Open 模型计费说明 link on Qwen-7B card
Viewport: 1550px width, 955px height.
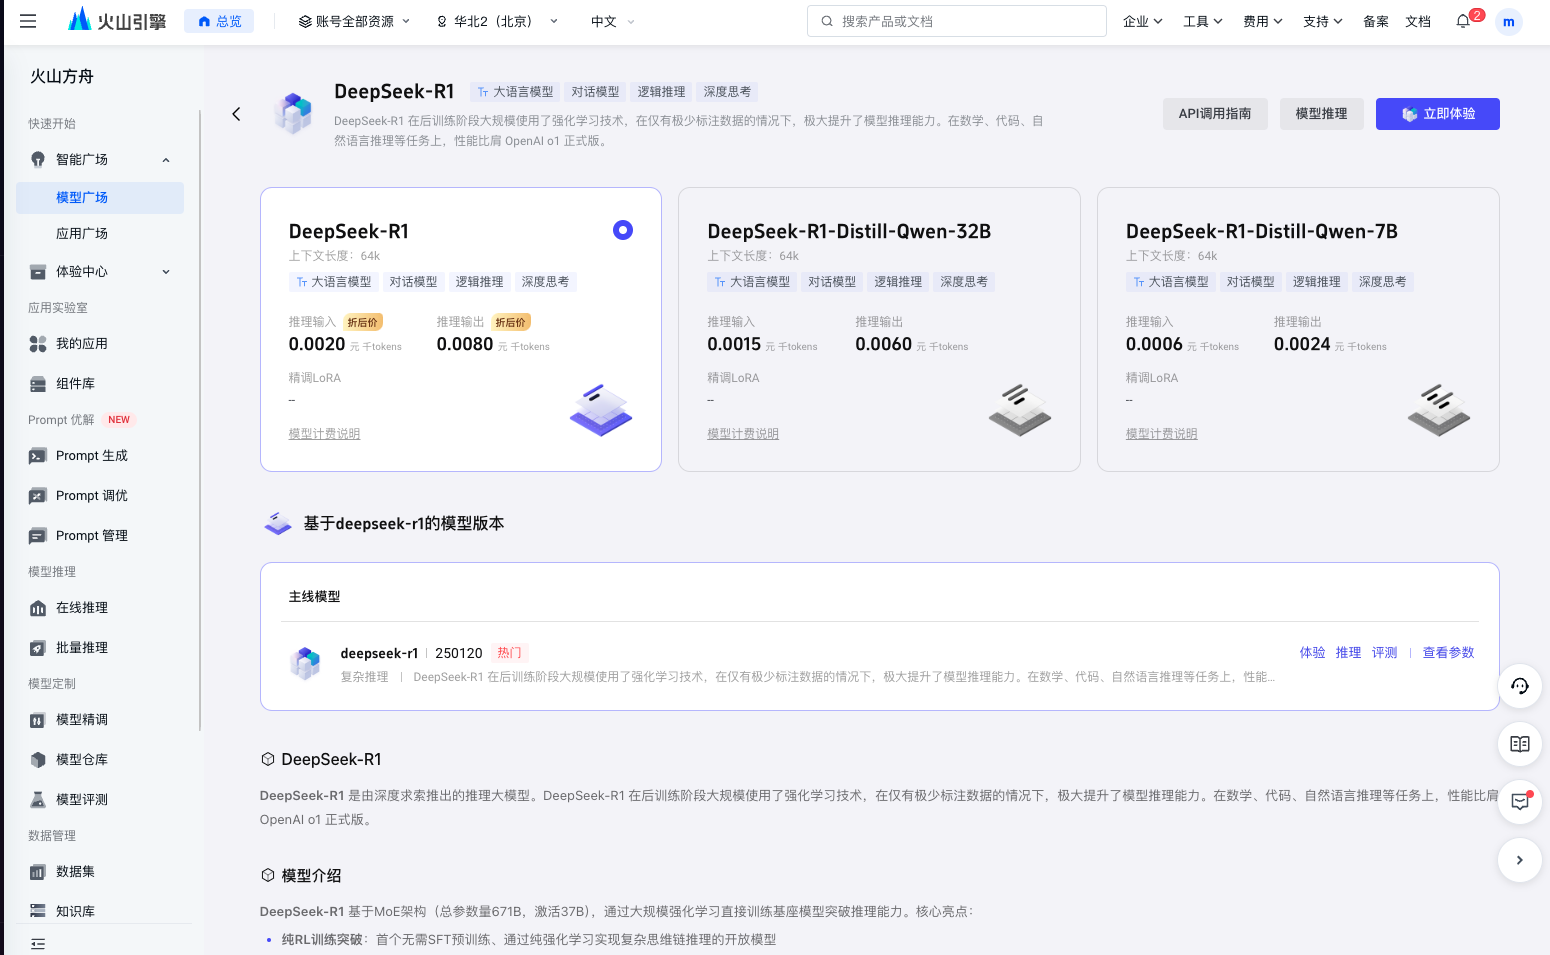pyautogui.click(x=1162, y=434)
